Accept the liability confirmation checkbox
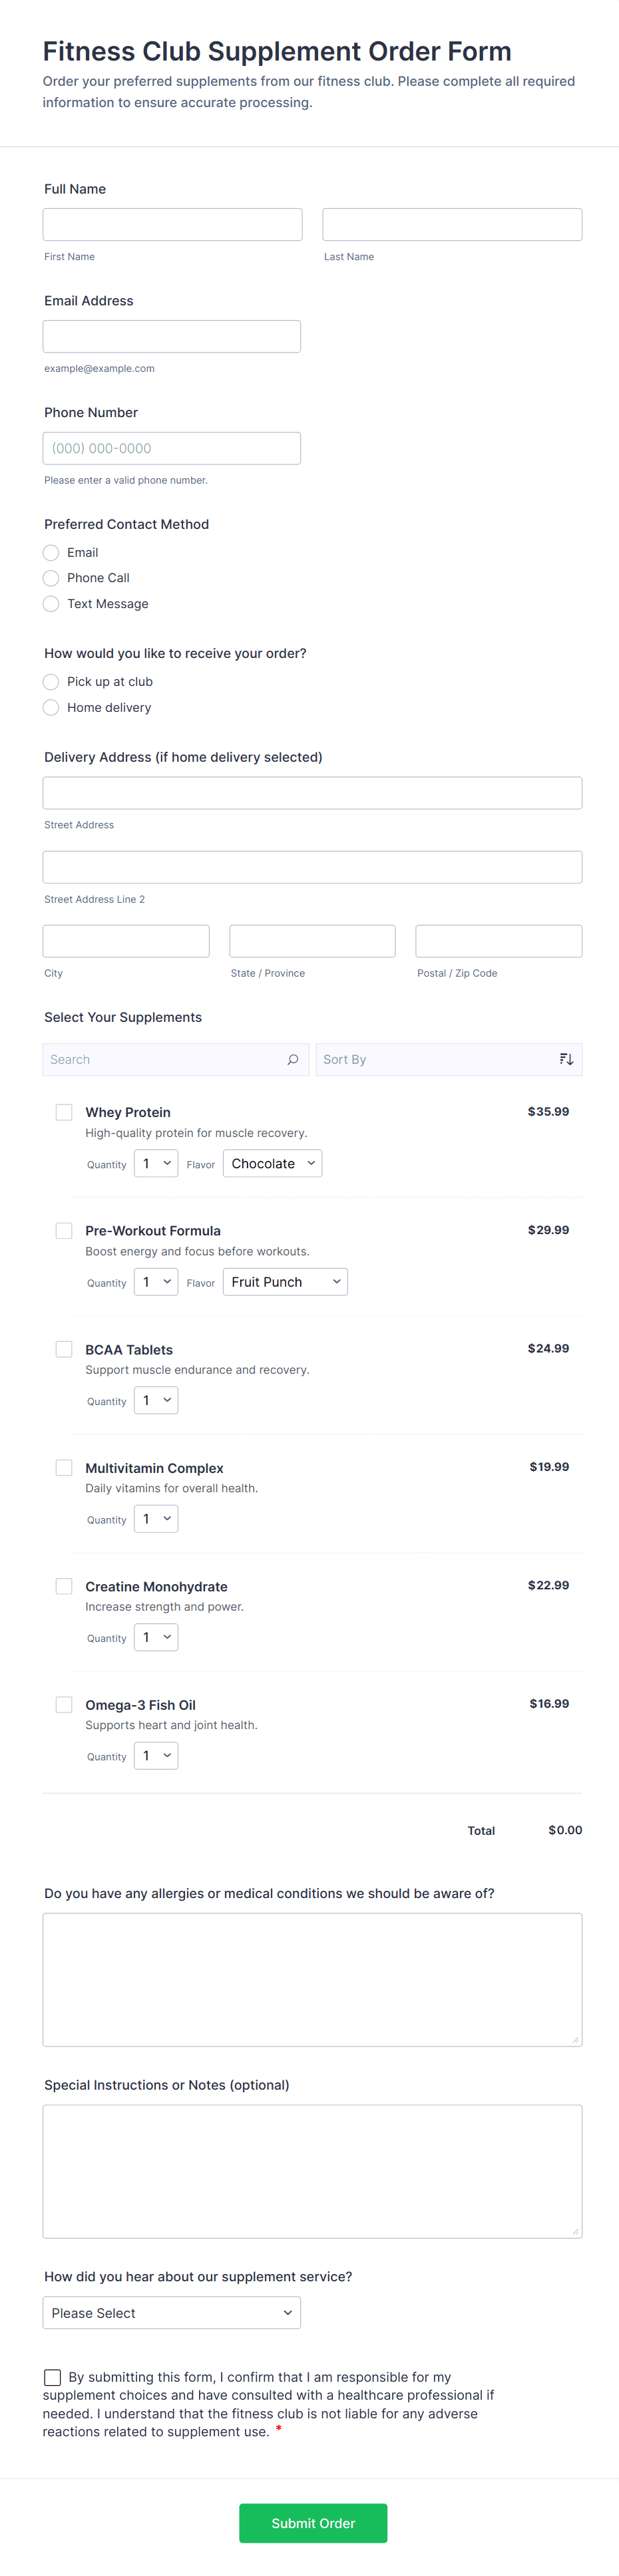Screen dimensions: 619x2576 (x=52, y=2377)
